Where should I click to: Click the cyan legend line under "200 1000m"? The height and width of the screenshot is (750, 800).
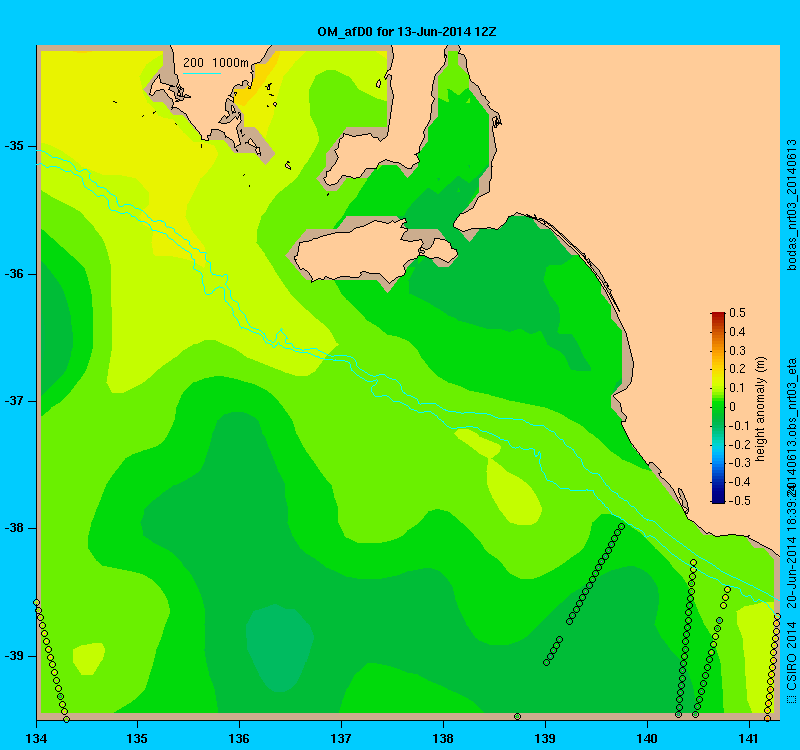(202, 73)
